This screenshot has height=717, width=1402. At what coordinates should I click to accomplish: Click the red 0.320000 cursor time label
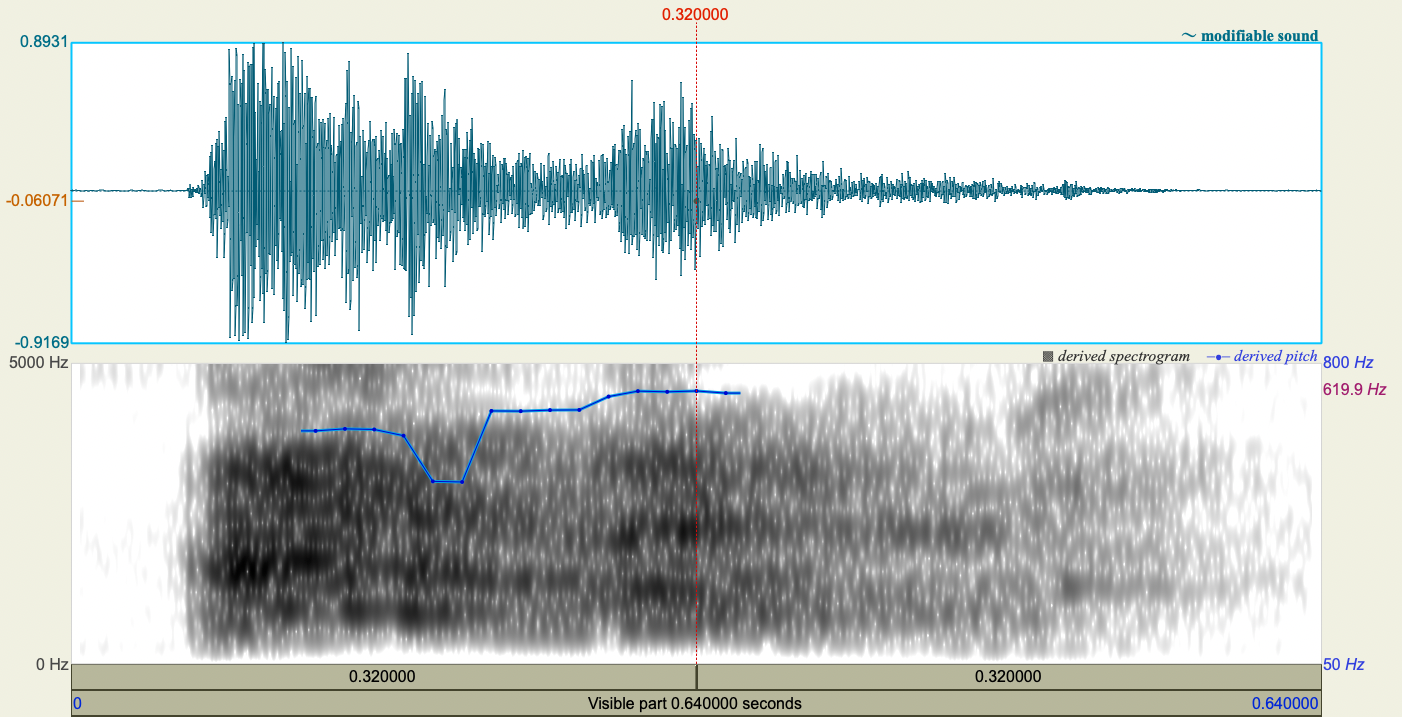(695, 15)
